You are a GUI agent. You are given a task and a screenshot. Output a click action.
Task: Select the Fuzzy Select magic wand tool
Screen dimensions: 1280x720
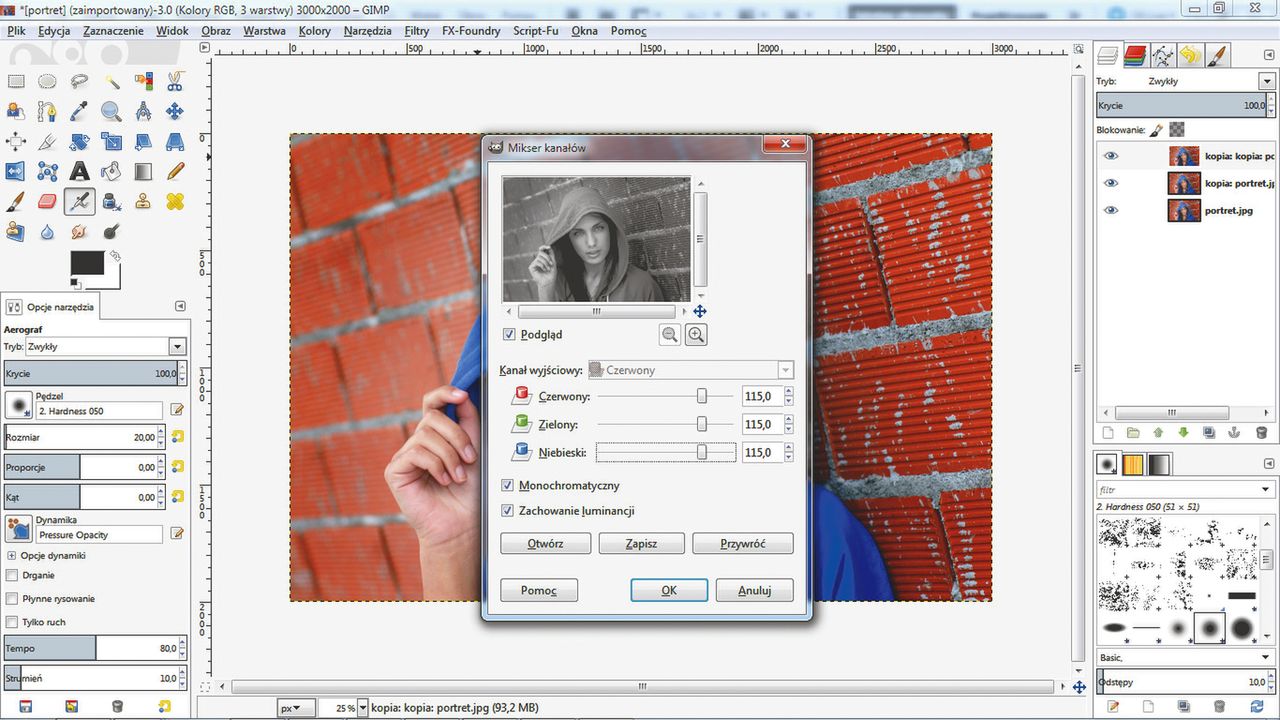click(x=111, y=82)
